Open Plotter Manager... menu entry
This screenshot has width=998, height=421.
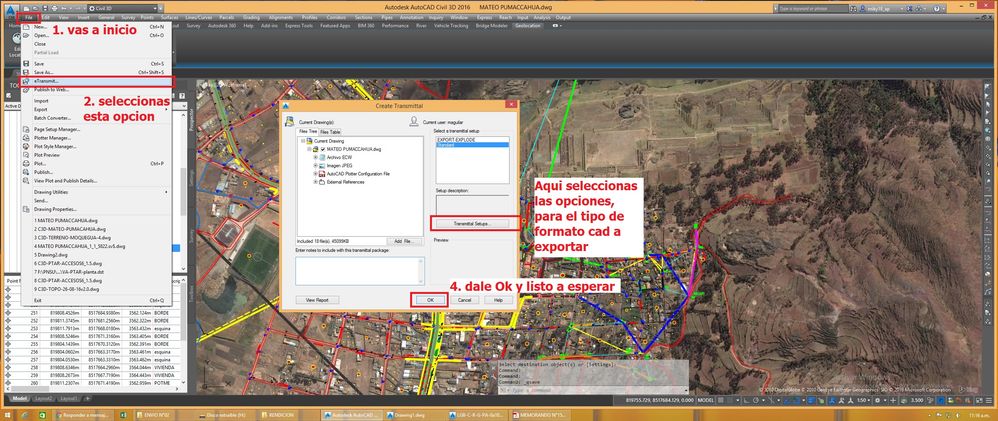pyautogui.click(x=96, y=138)
